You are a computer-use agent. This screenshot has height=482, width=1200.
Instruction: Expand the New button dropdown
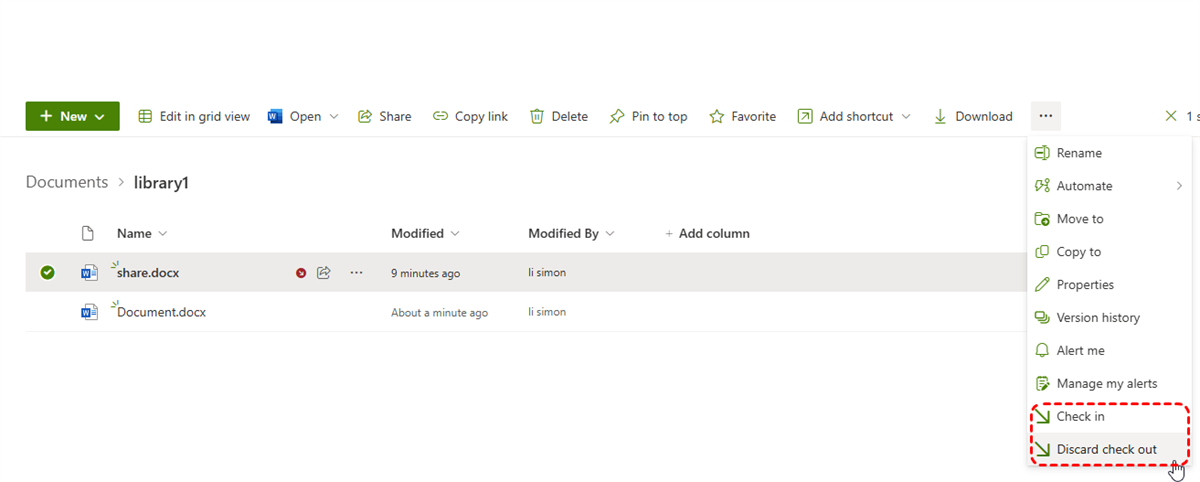100,116
